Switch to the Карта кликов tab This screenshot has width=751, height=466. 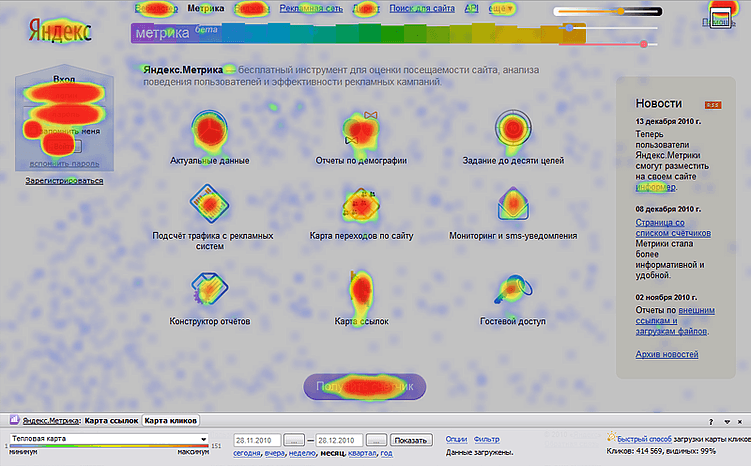pos(171,421)
